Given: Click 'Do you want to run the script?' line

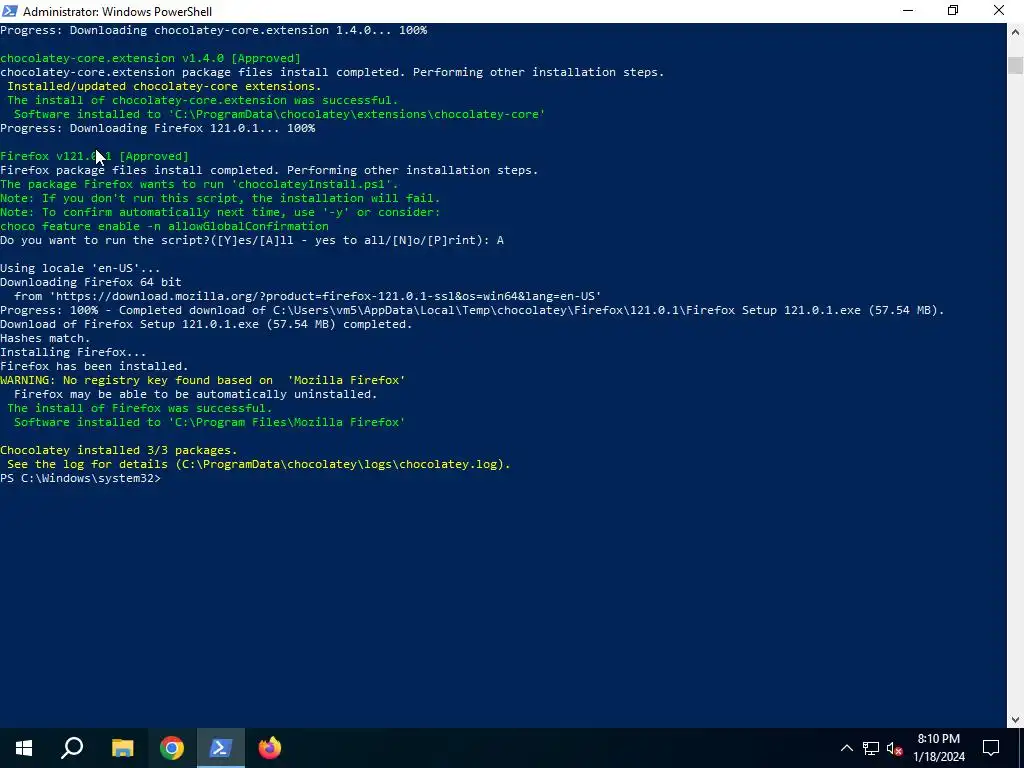Looking at the screenshot, I should click(x=252, y=240).
